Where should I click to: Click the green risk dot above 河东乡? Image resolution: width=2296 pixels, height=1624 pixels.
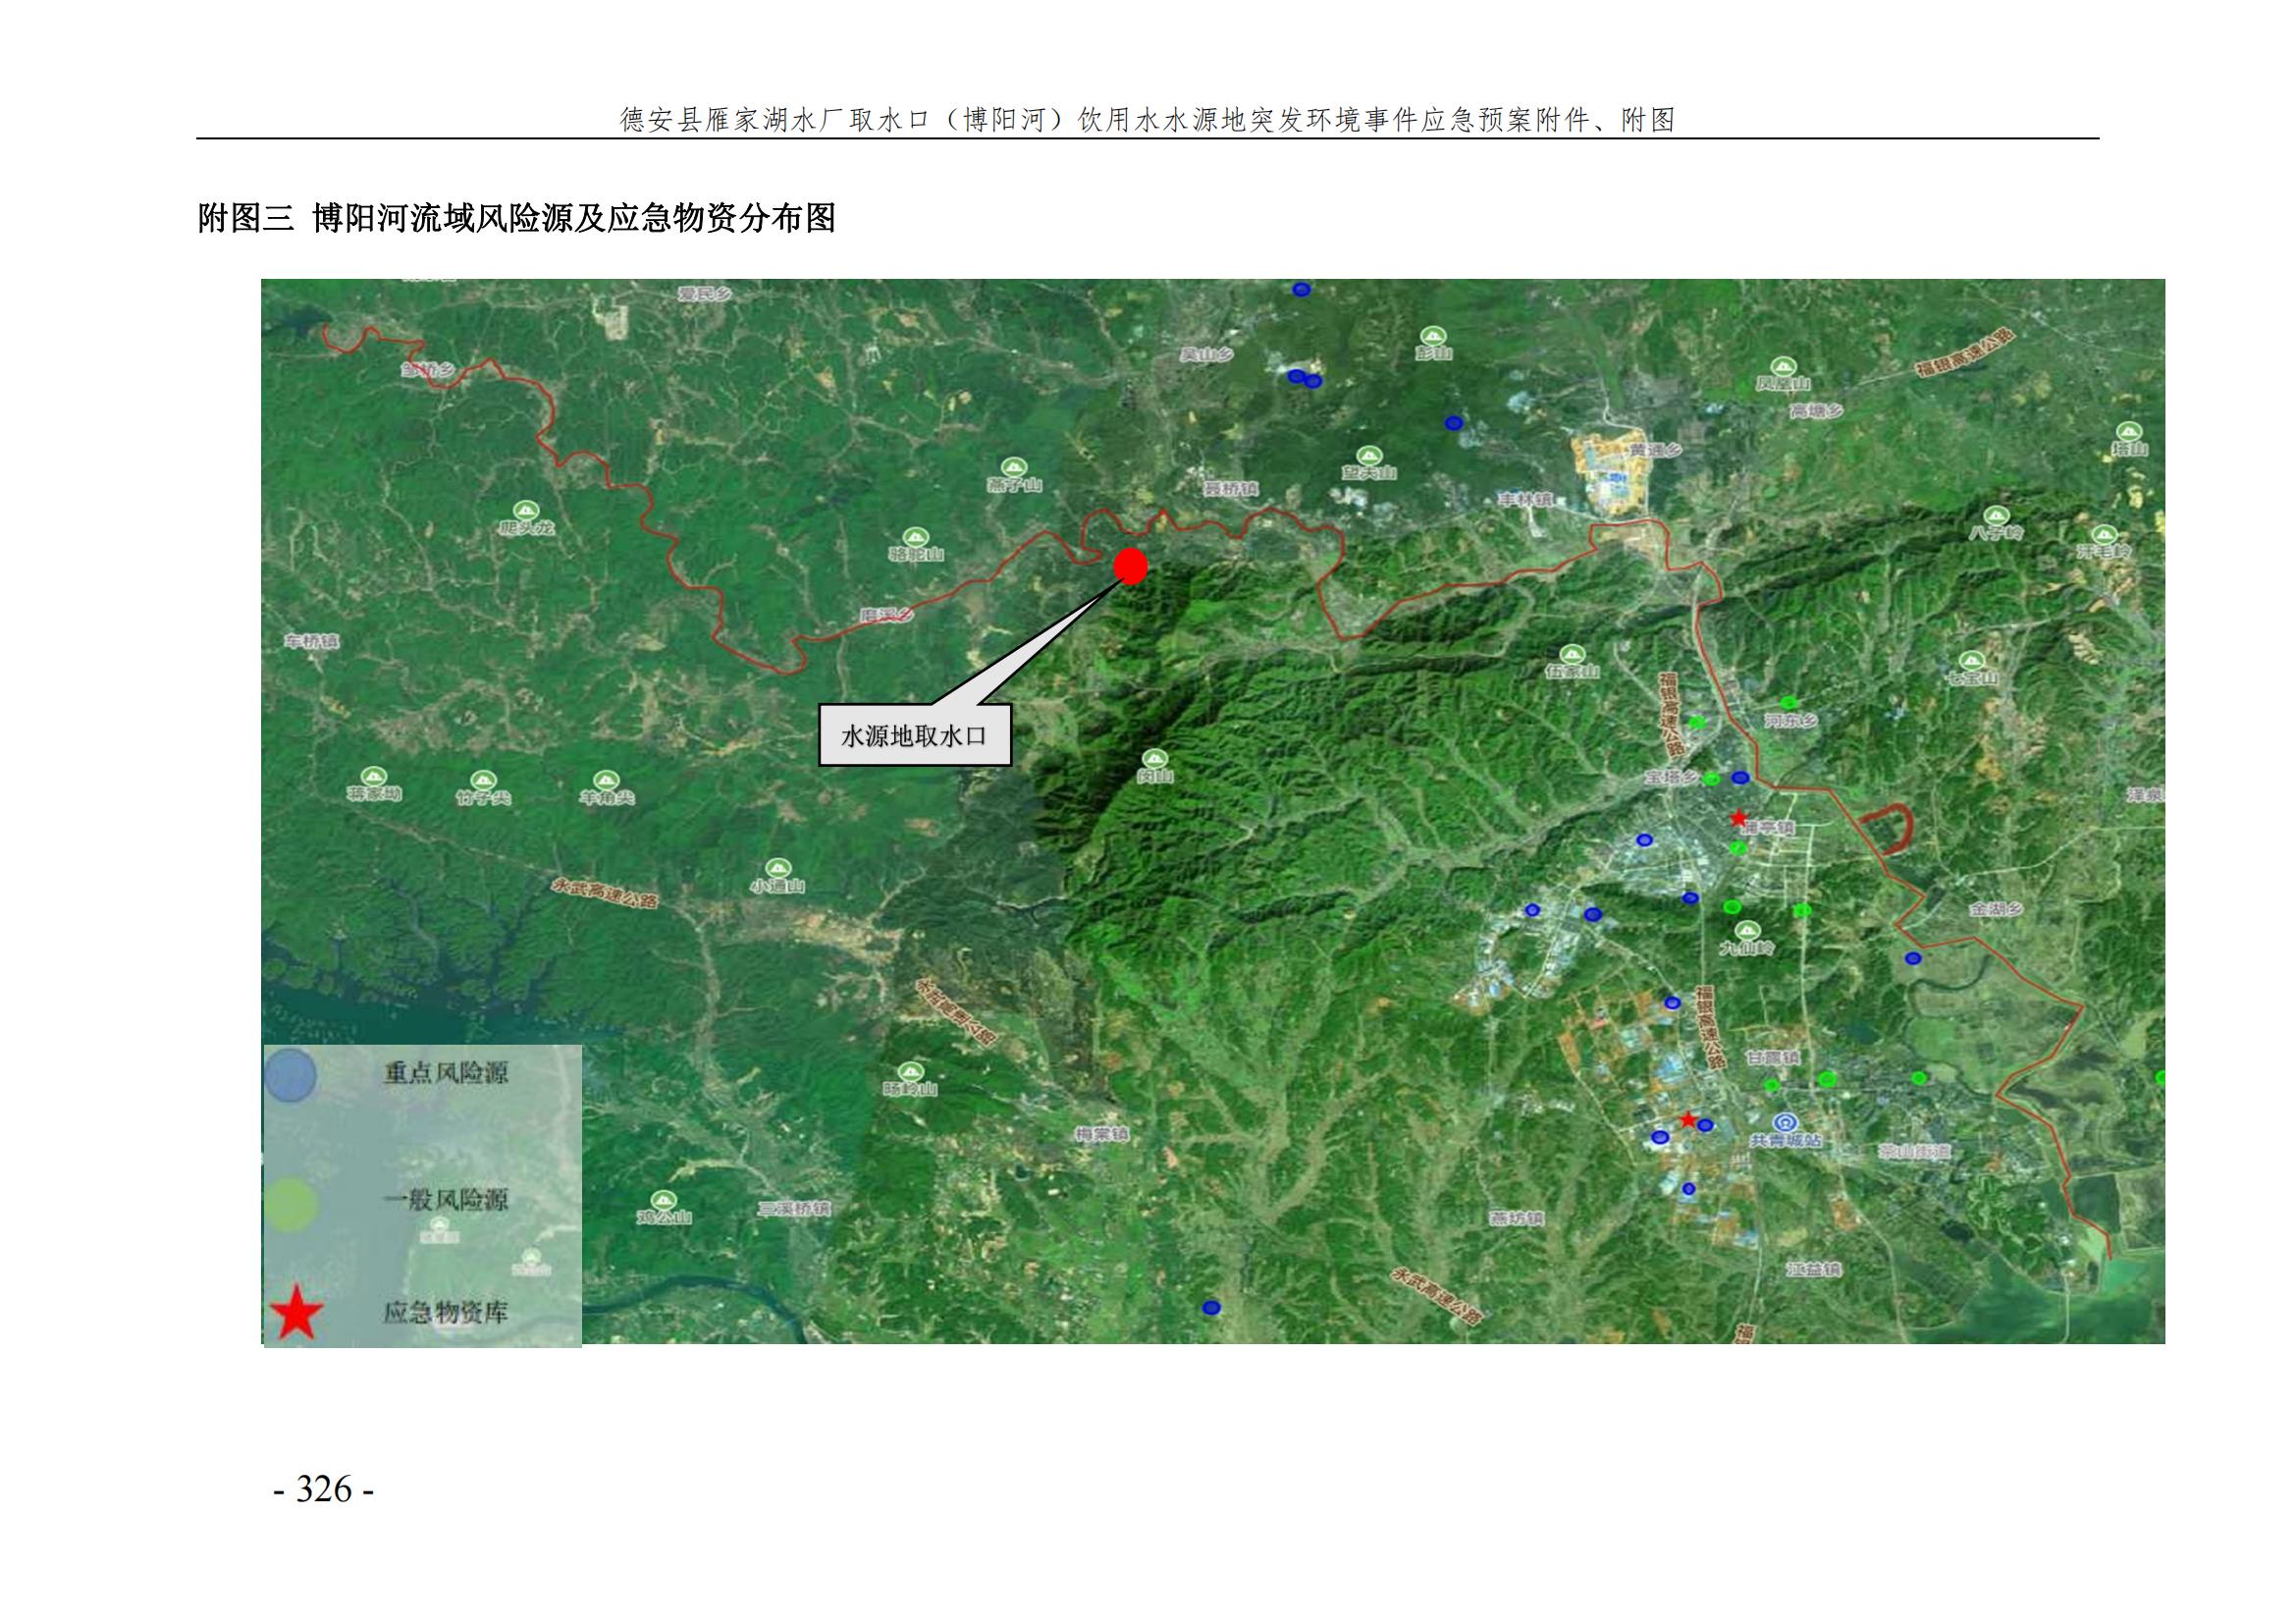point(1788,702)
